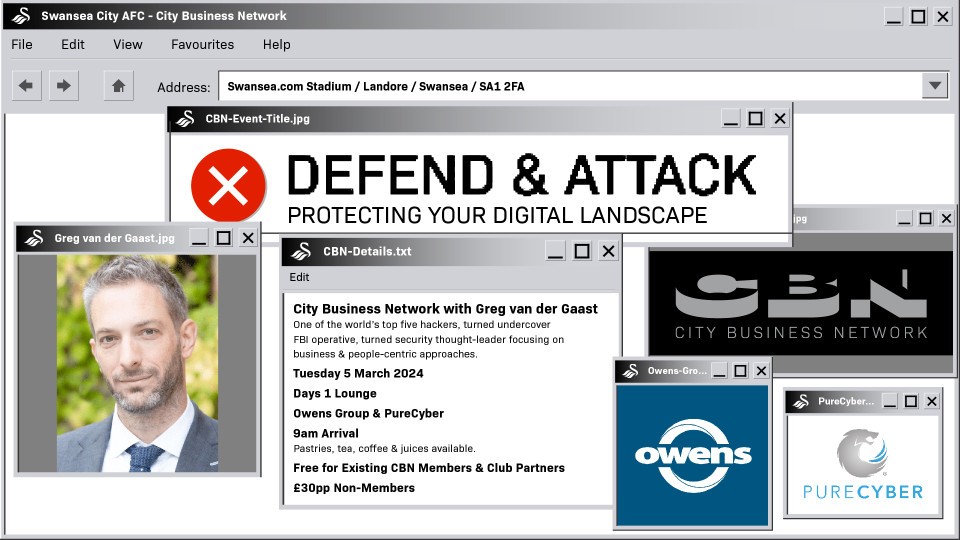Screen dimensions: 960x540
Task: Expand the Address bar dropdown arrow
Action: point(934,86)
